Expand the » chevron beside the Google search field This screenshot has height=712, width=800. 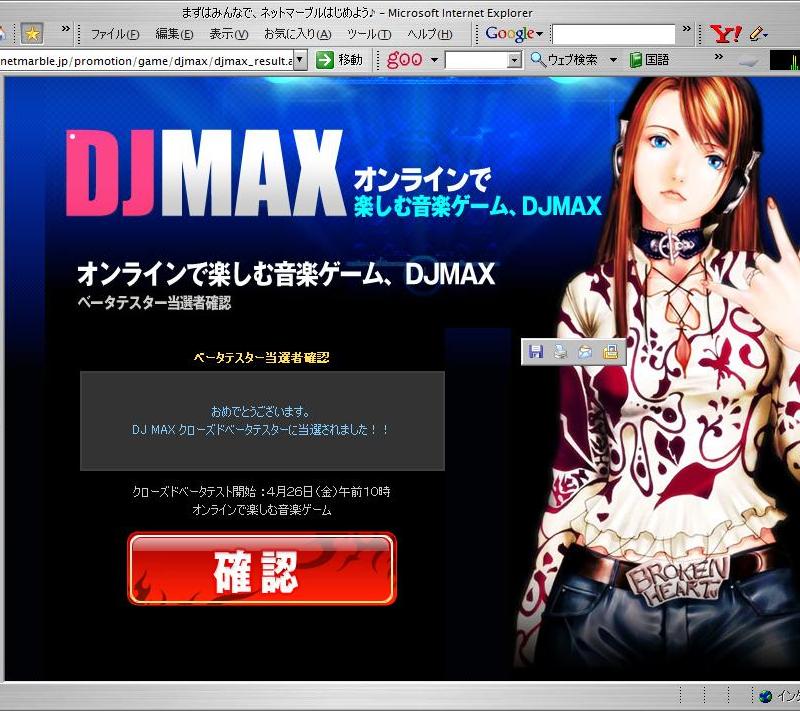(x=687, y=30)
